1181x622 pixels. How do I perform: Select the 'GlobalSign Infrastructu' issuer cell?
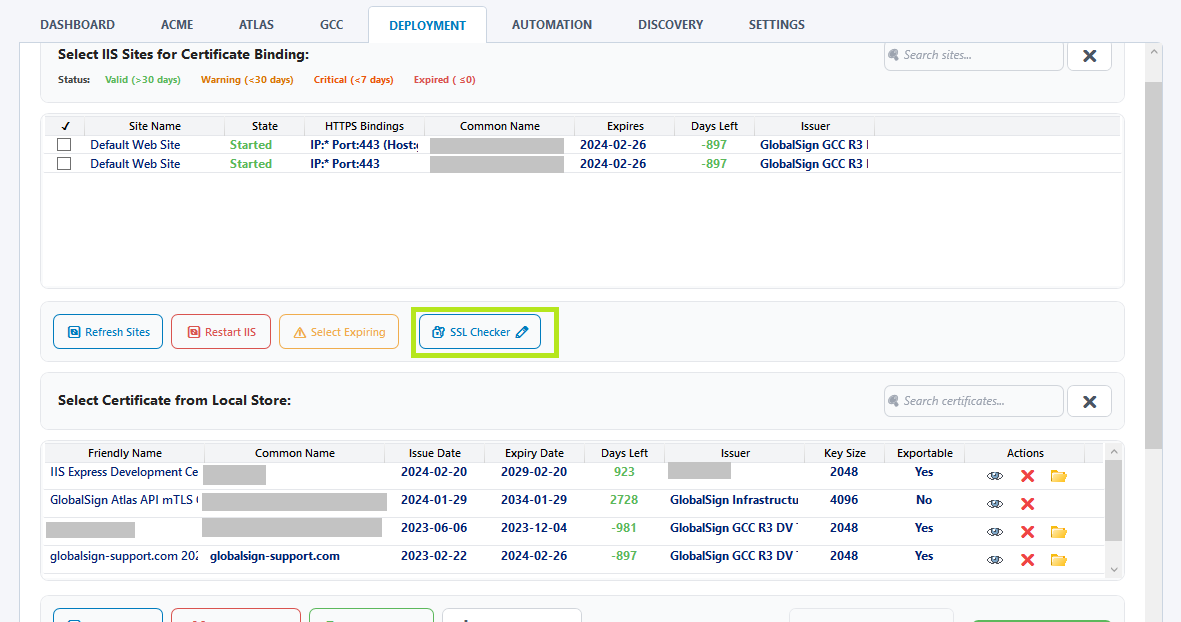(734, 500)
